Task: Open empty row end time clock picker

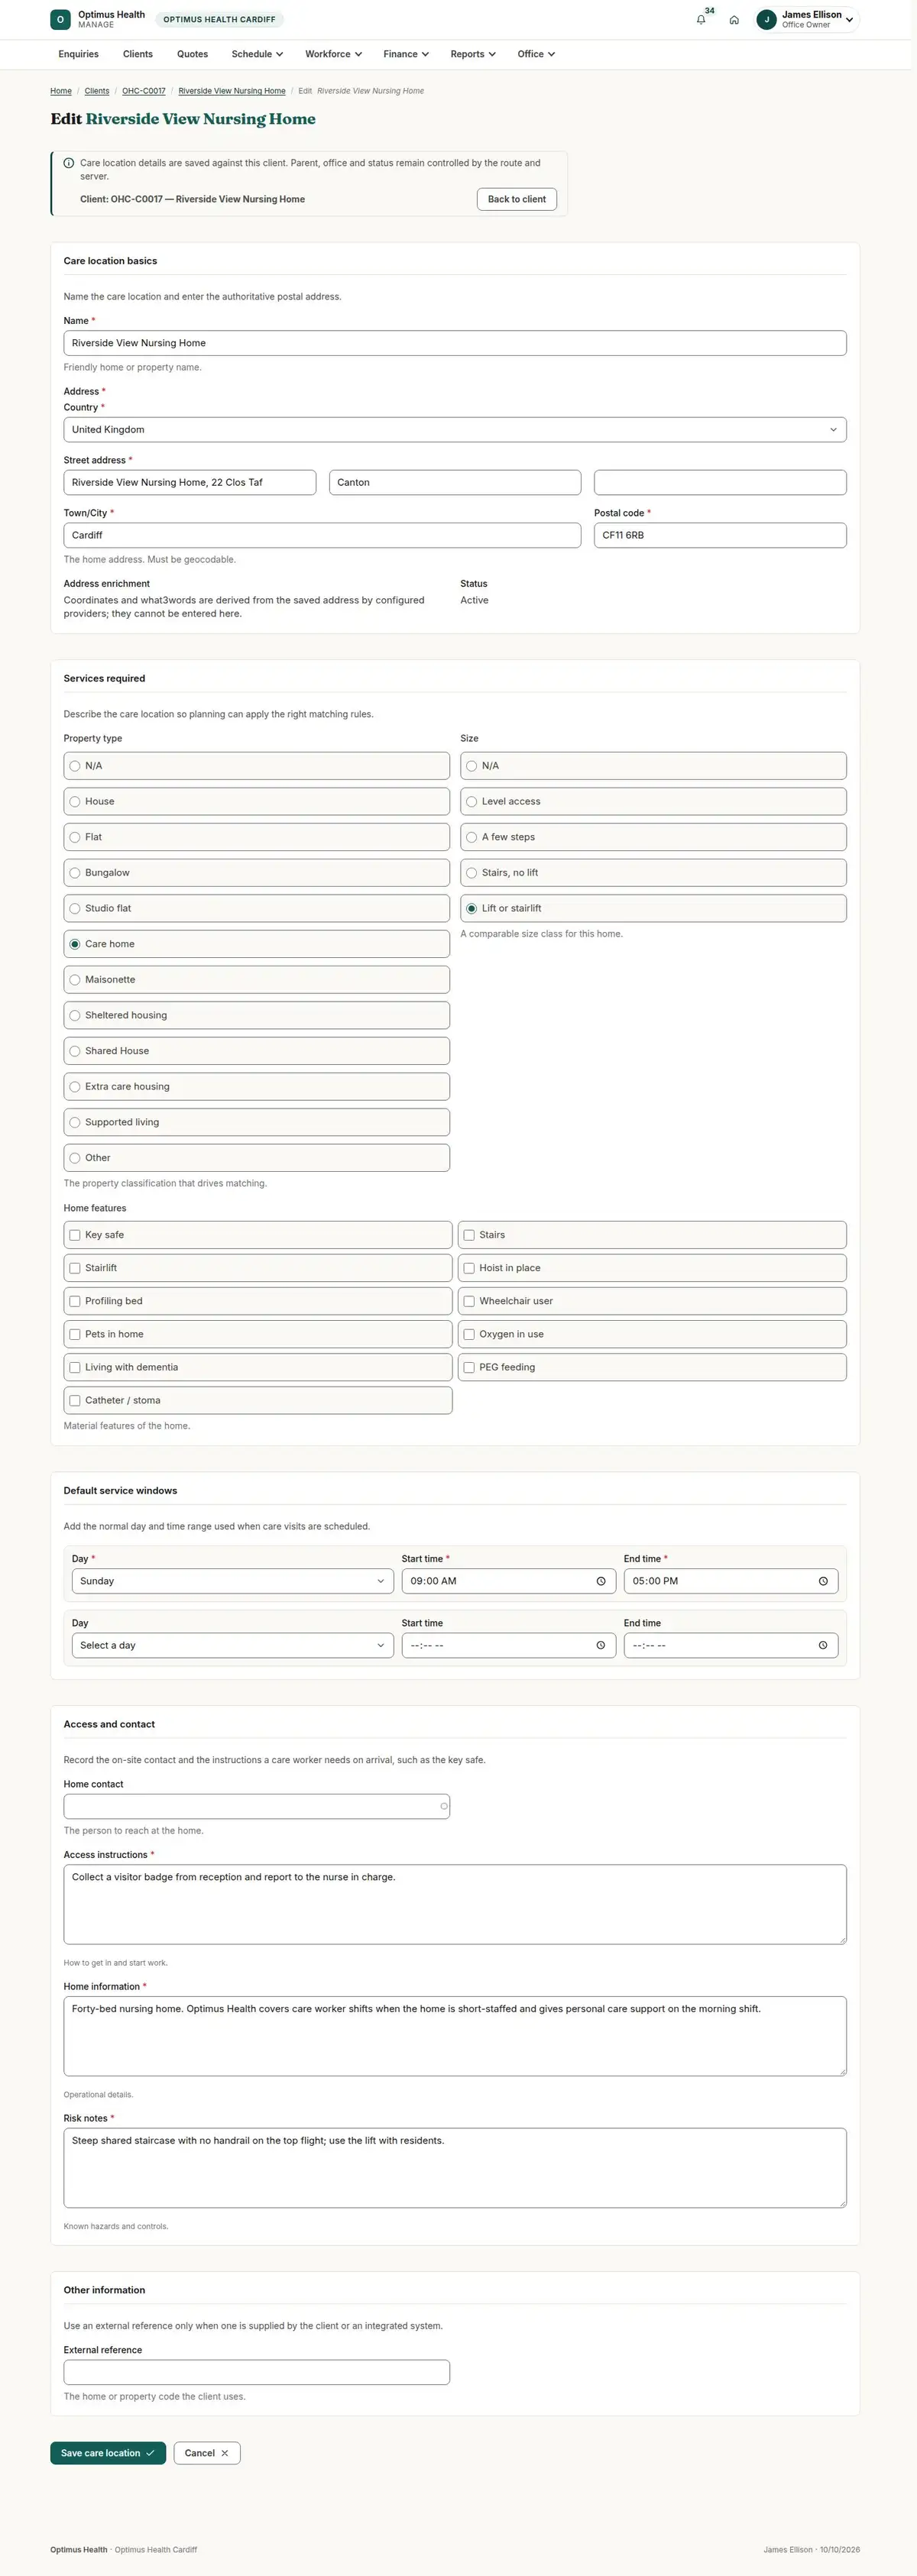Action: coord(823,1645)
